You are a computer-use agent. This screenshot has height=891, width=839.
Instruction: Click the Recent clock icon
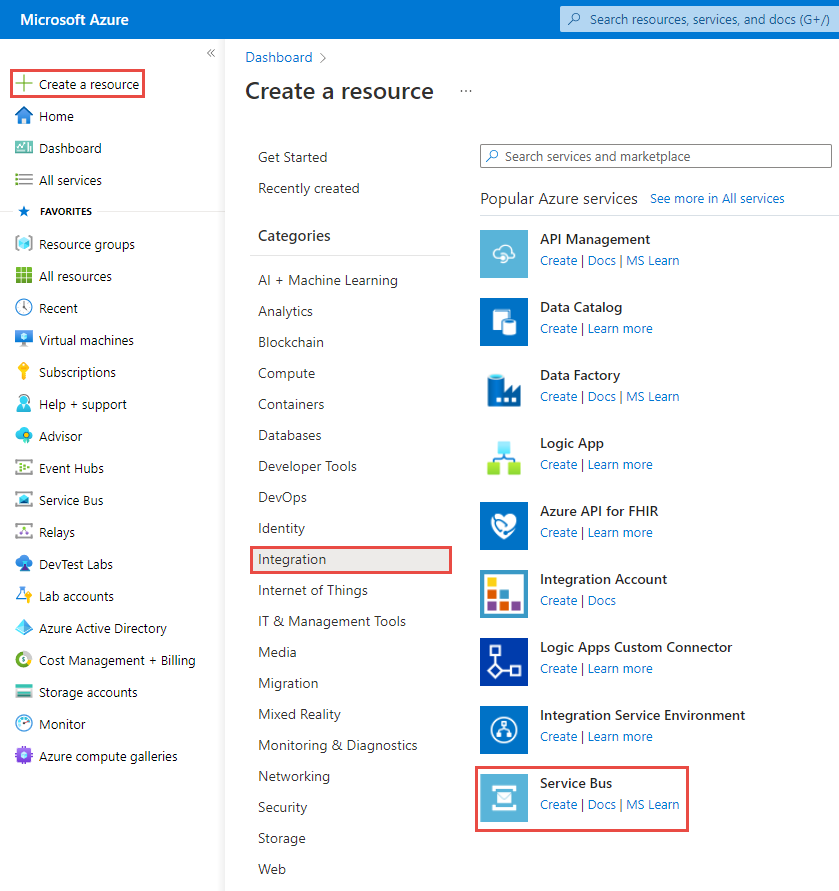pos(24,307)
